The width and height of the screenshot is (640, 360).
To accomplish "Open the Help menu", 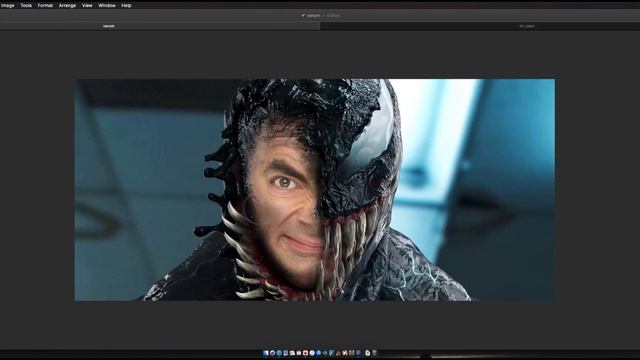I will point(126,5).
